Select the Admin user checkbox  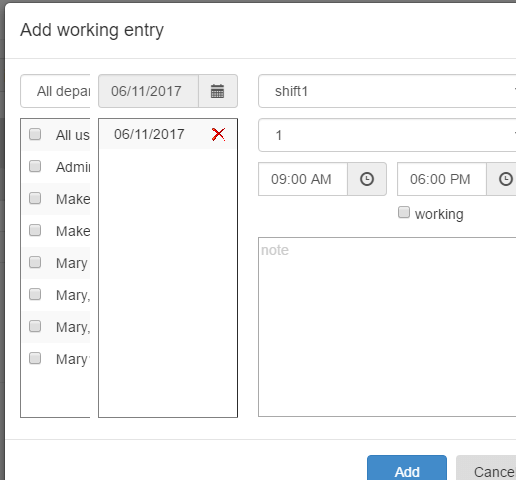click(x=35, y=166)
